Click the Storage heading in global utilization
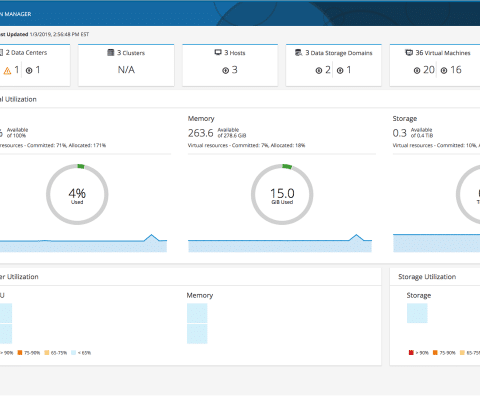Image resolution: width=480 pixels, height=398 pixels. click(405, 119)
